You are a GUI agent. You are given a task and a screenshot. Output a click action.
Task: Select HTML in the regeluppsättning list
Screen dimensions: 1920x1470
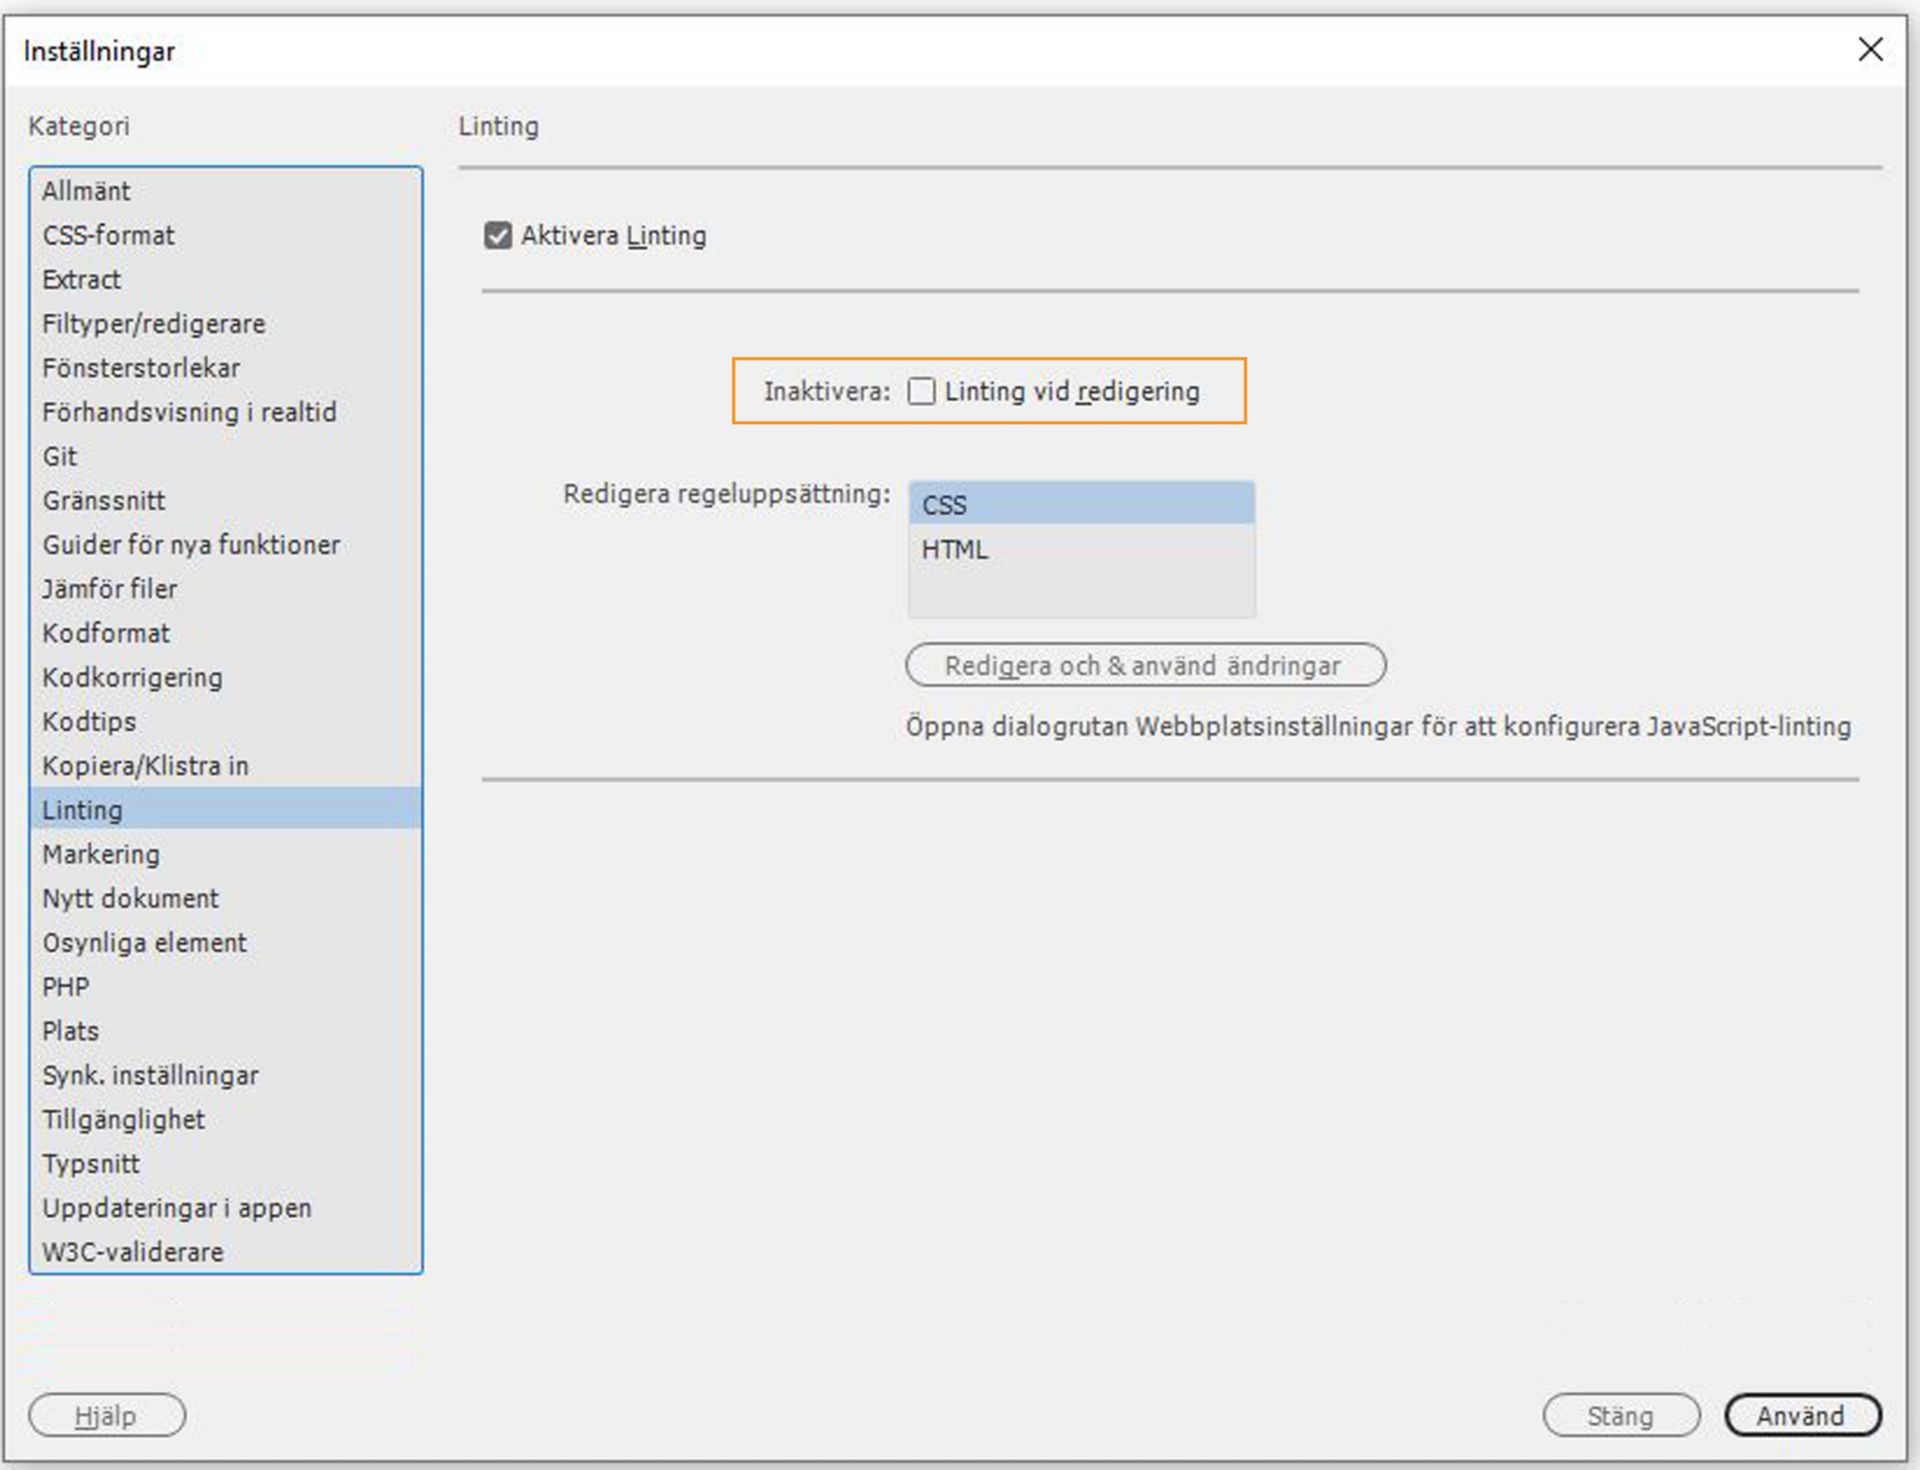tap(1080, 549)
